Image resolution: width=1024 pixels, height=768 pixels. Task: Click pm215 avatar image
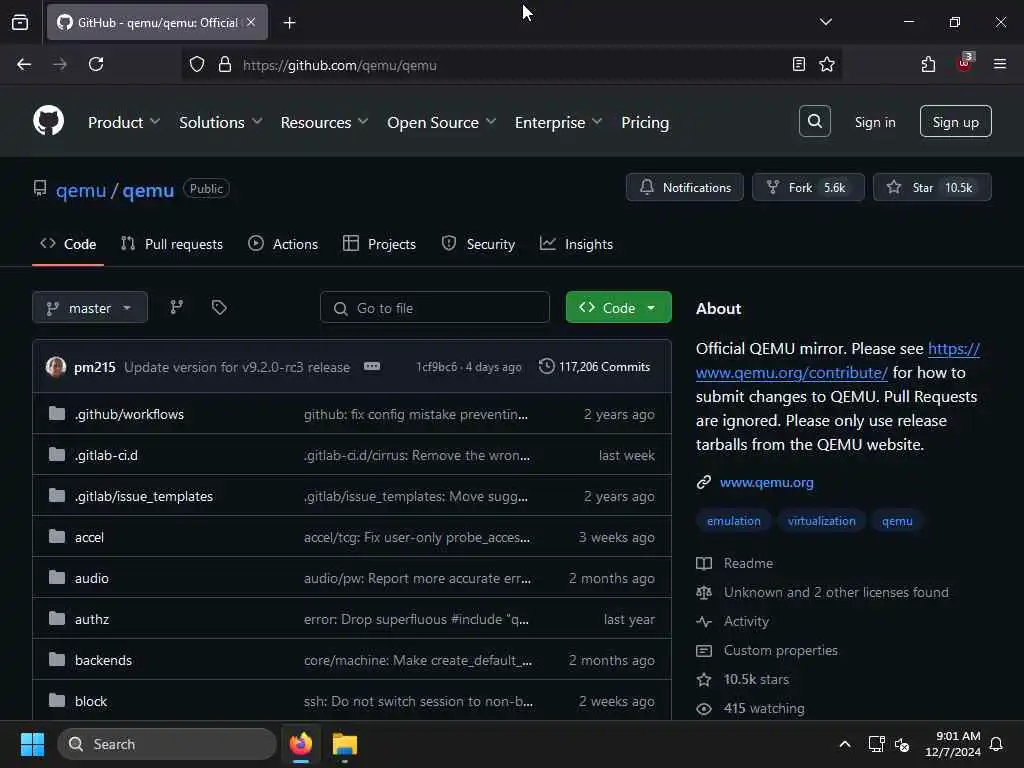point(56,366)
